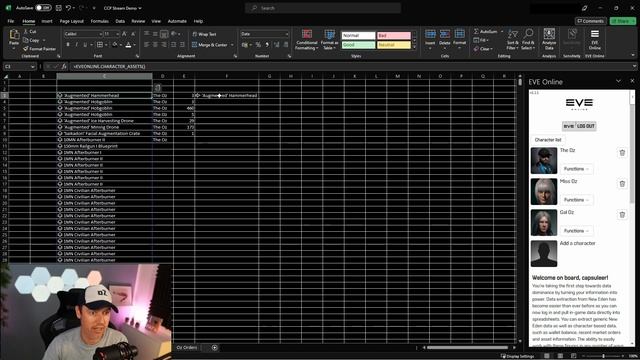Screen dimensions: 640x360
Task: Open Gal Oz Functions dropdown
Action: (x=576, y=231)
